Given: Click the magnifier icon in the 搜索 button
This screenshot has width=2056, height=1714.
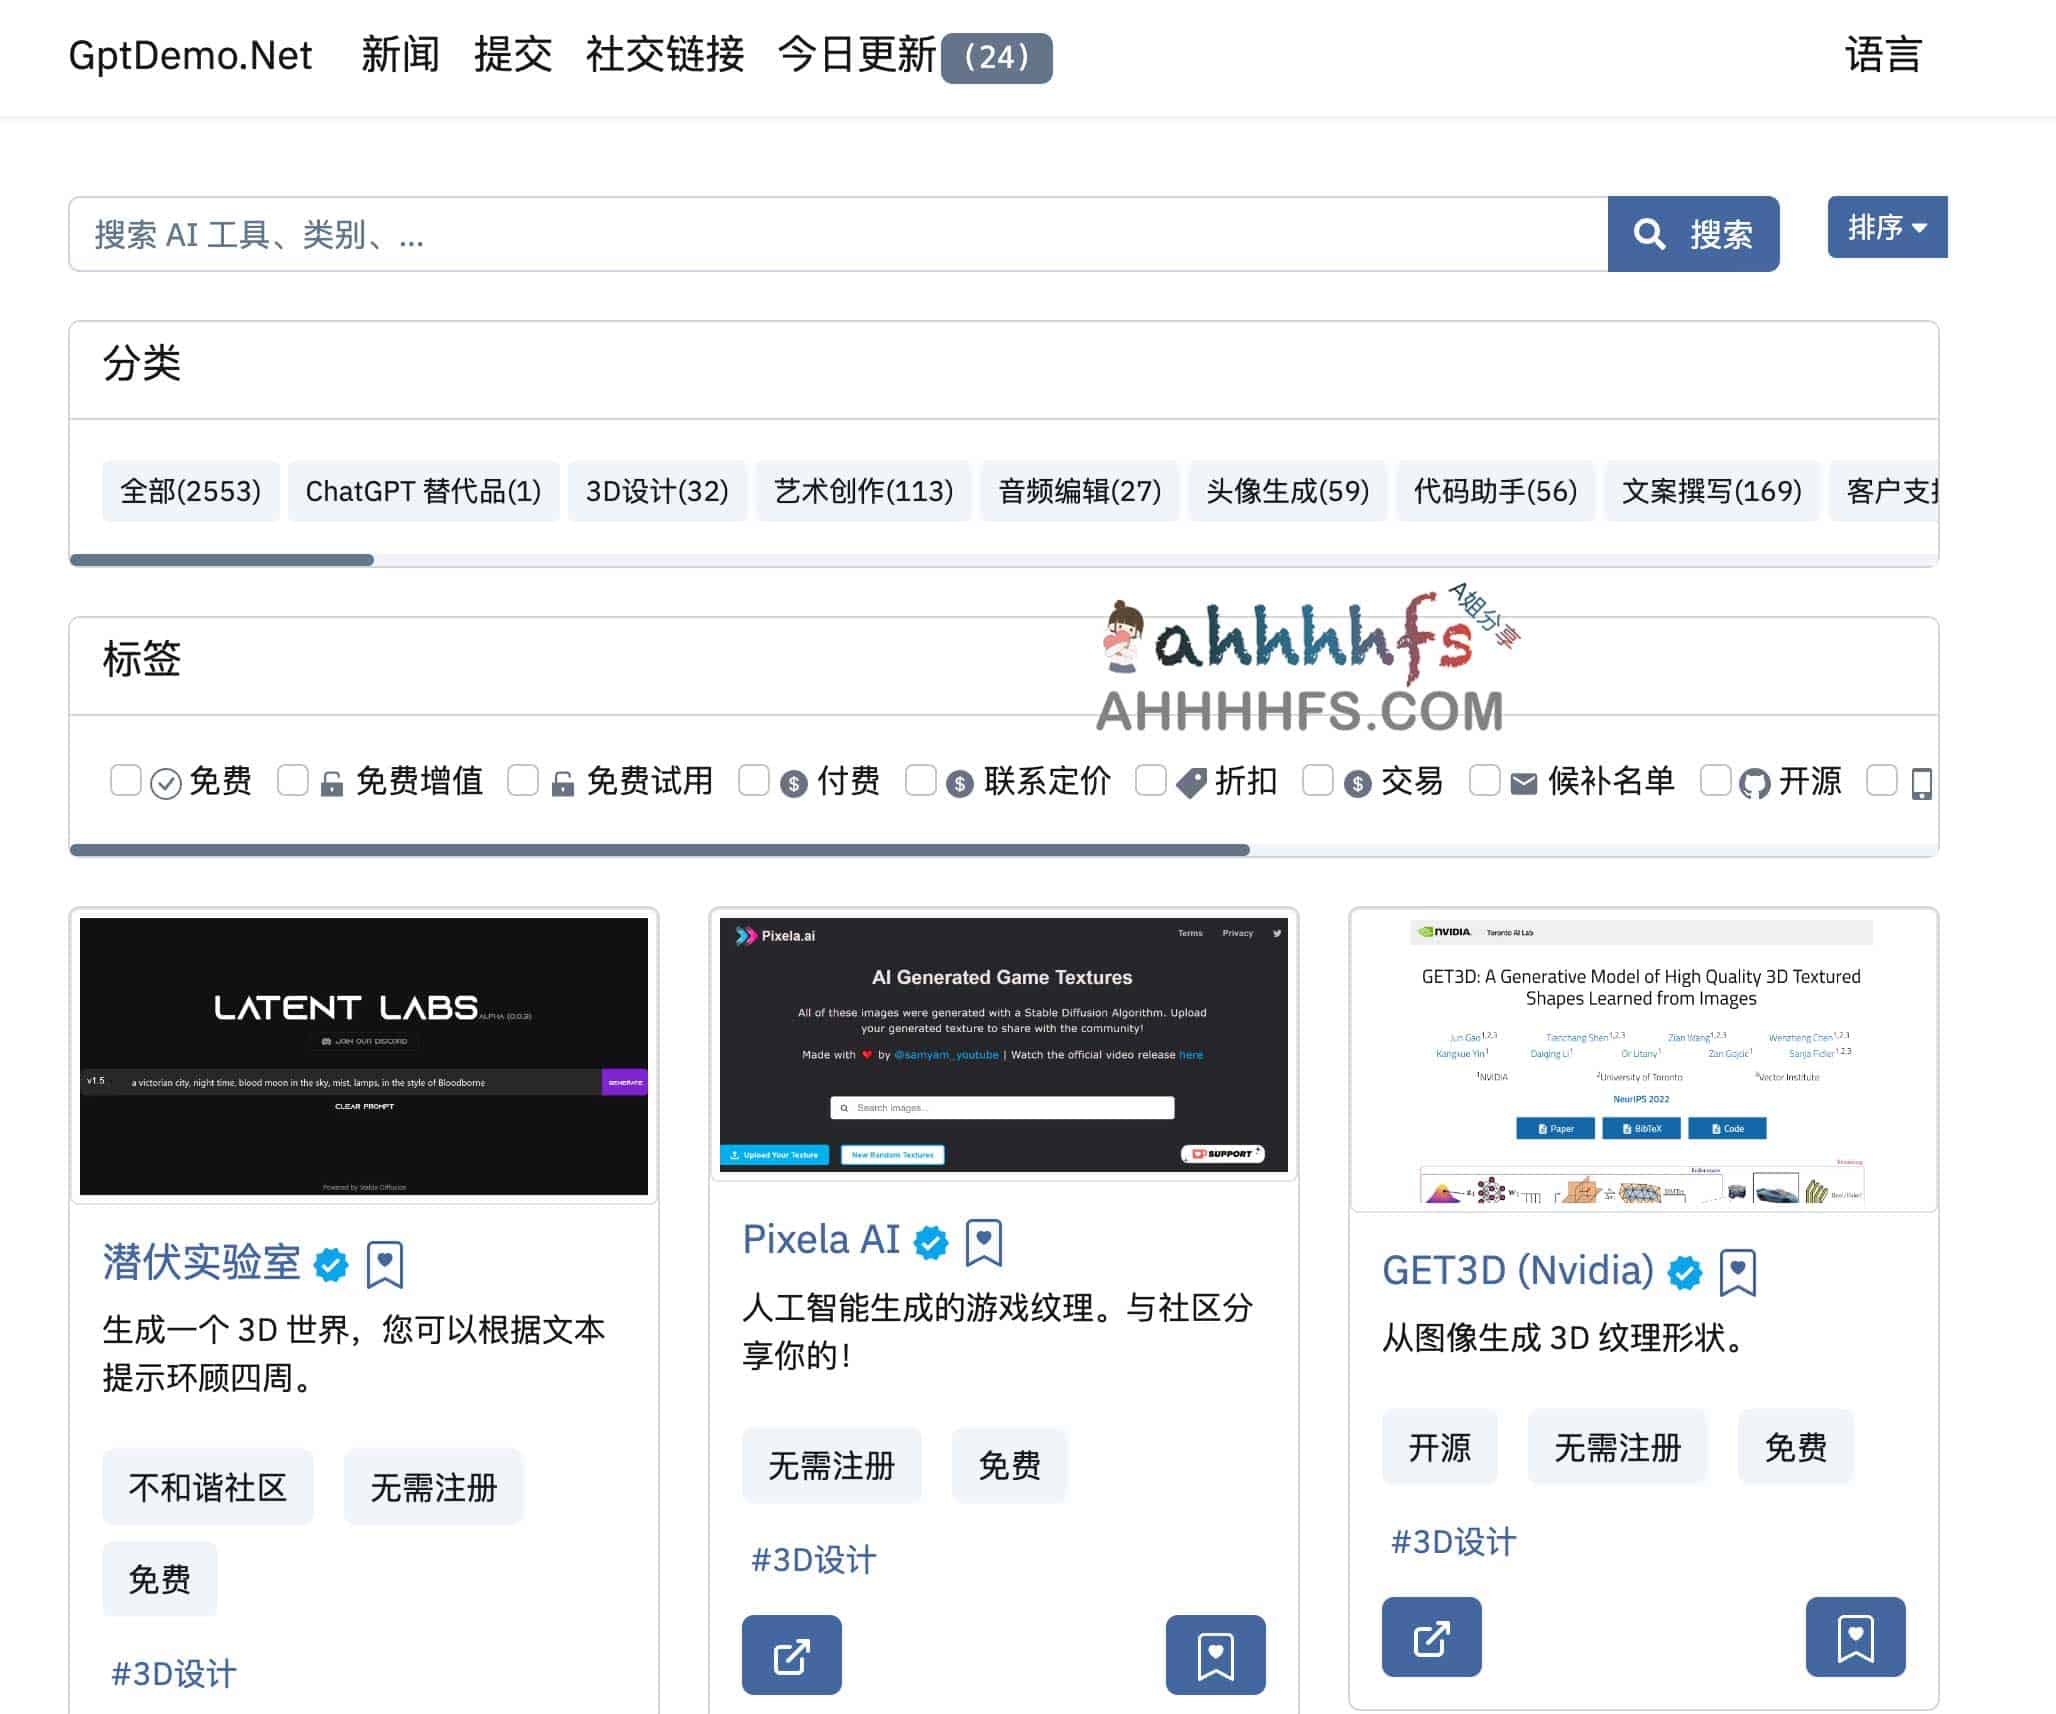Looking at the screenshot, I should (x=1649, y=234).
